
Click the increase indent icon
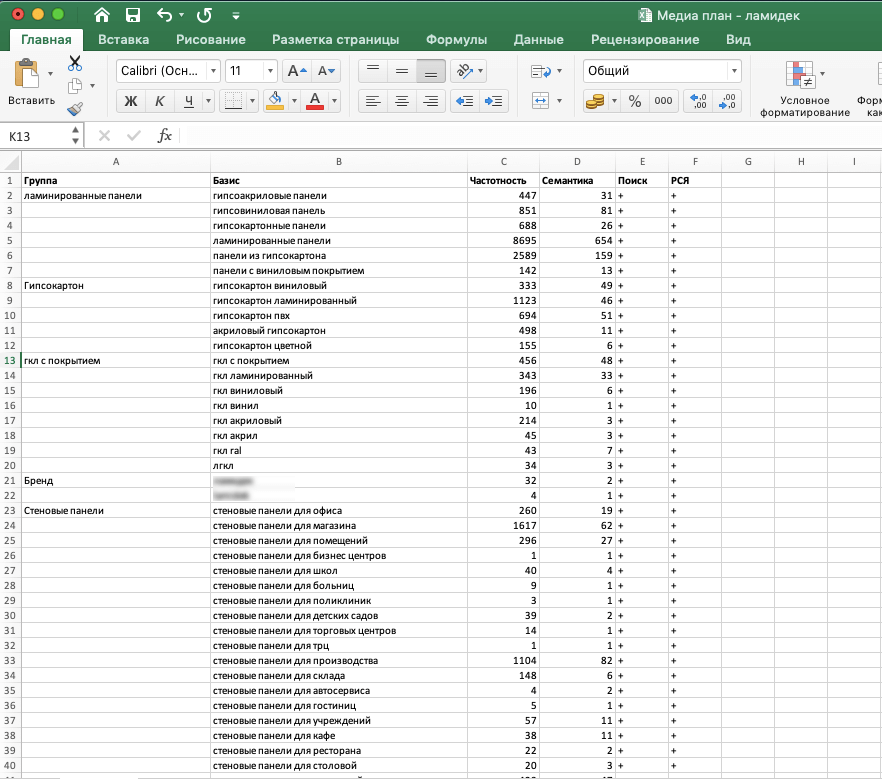[494, 101]
